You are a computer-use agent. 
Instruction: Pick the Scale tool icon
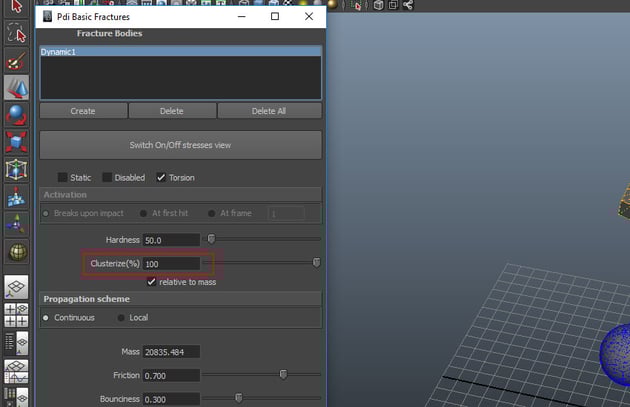16,143
